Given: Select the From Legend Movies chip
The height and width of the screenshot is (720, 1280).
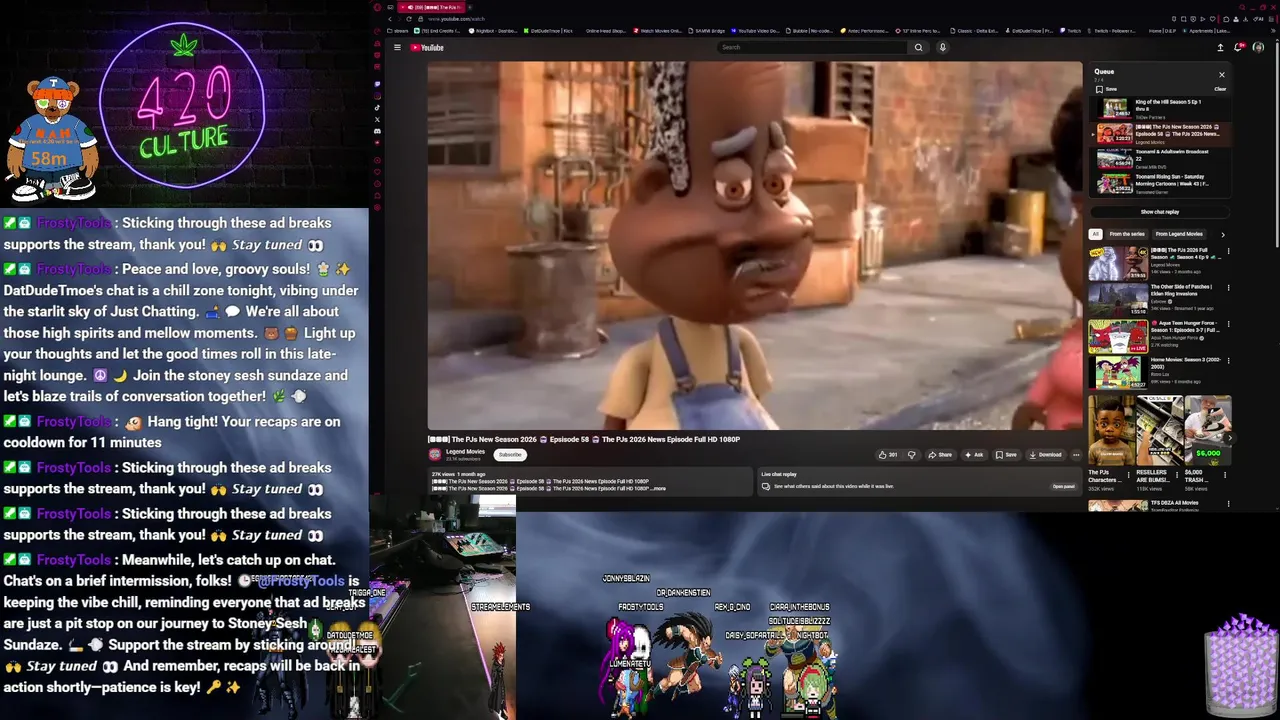Looking at the screenshot, I should point(1179,234).
